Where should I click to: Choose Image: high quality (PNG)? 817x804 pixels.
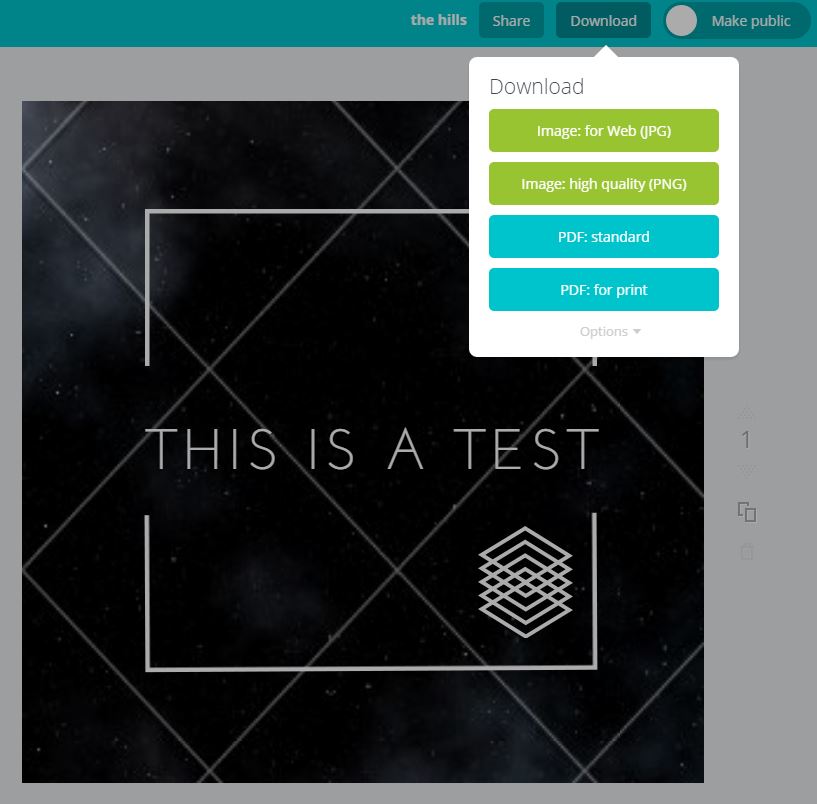pos(603,184)
